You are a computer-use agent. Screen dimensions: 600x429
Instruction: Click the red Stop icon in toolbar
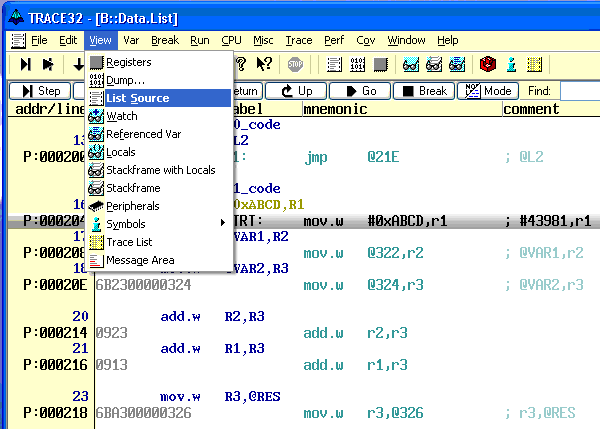tap(295, 64)
